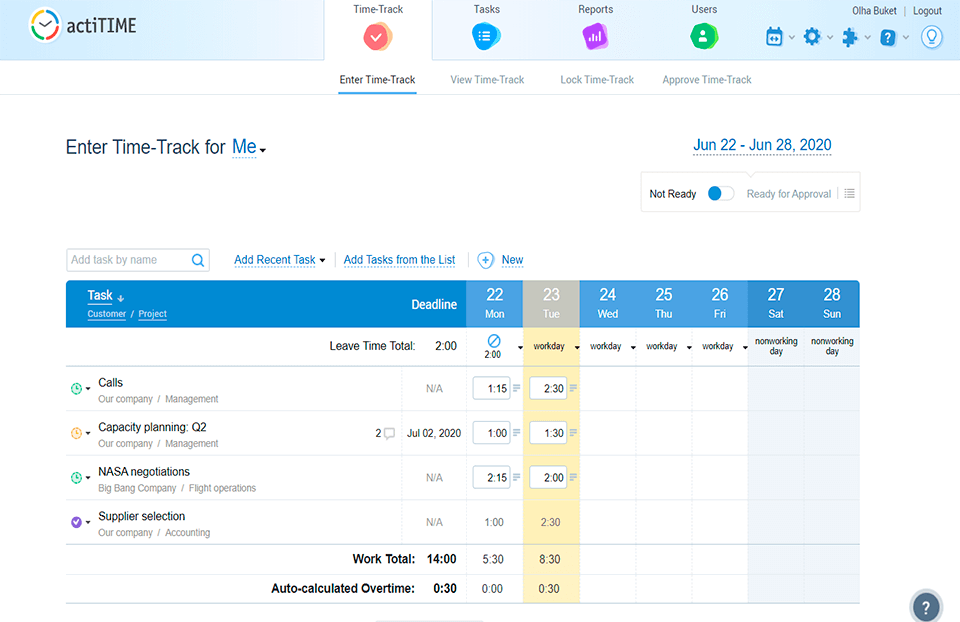Click Add Tasks from the List link
This screenshot has width=960, height=622.
(399, 260)
